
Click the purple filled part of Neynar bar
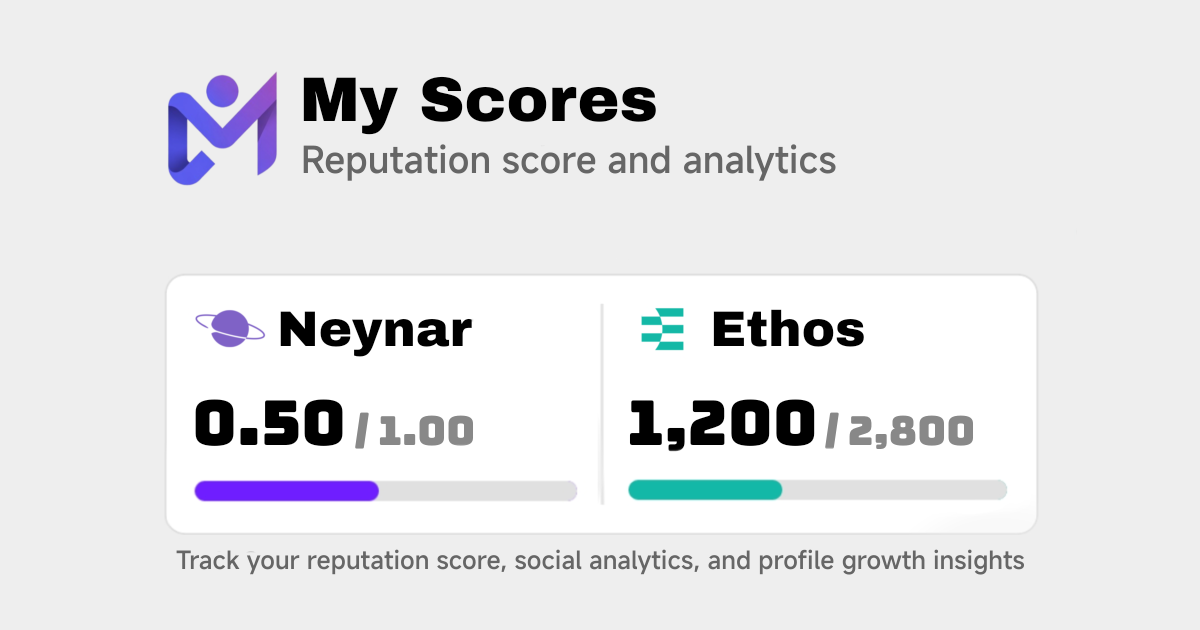tap(287, 491)
